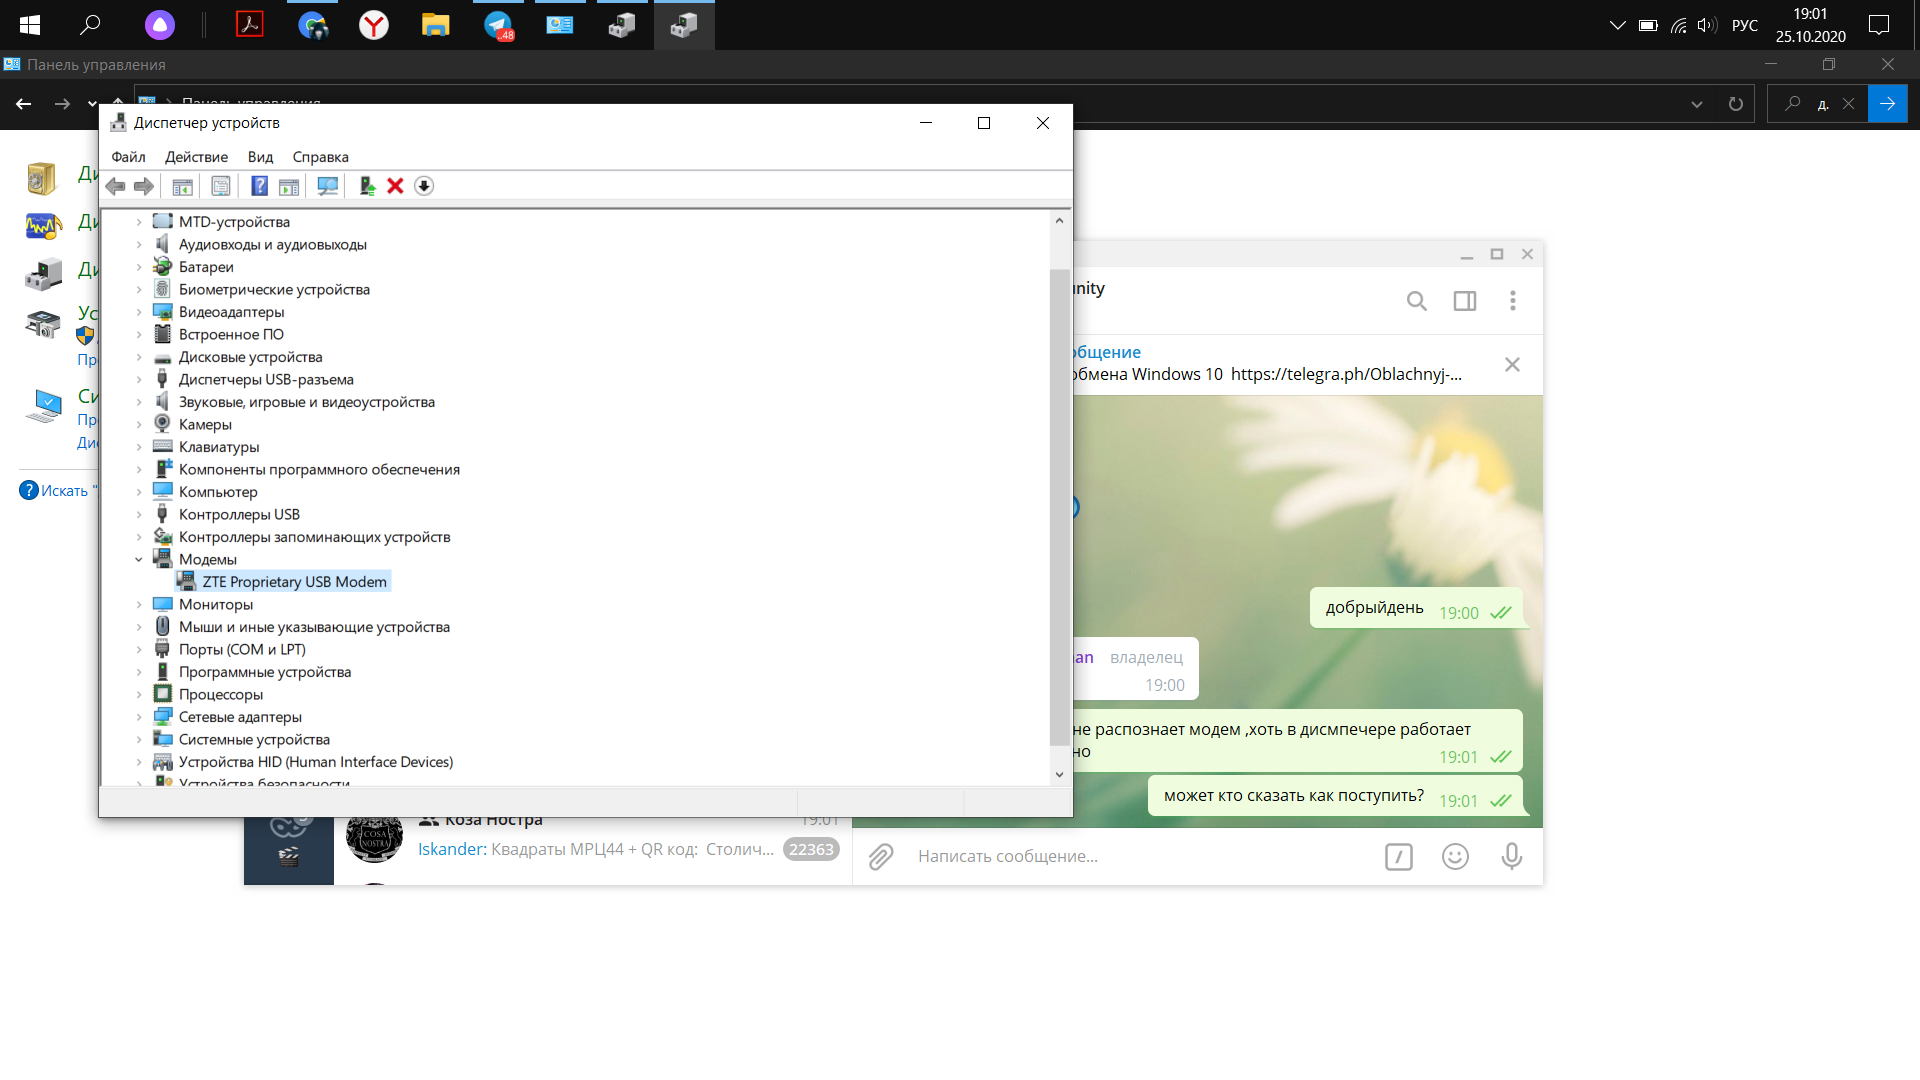Click the taskbar search magnifier
Image resolution: width=1920 pixels, height=1080 pixels.
[90, 25]
